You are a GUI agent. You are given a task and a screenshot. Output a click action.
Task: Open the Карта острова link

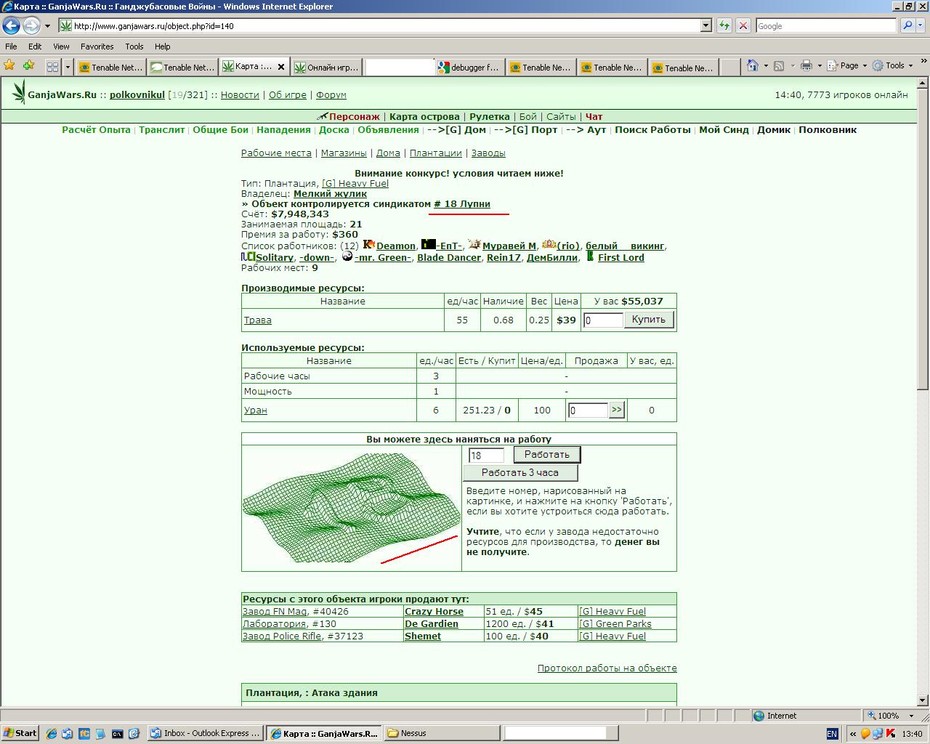click(x=424, y=117)
